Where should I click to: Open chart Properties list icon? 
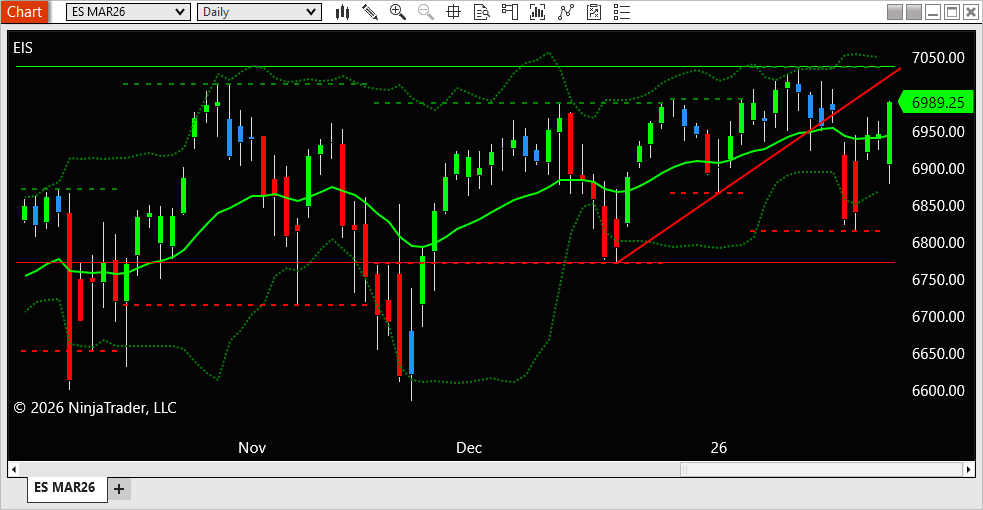(622, 12)
